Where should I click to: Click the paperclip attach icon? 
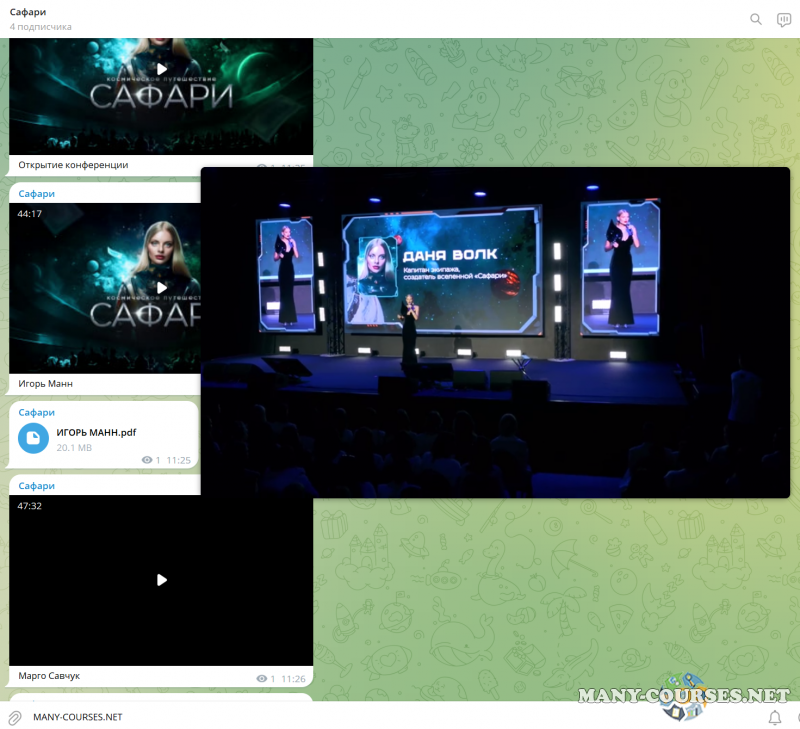[x=15, y=717]
